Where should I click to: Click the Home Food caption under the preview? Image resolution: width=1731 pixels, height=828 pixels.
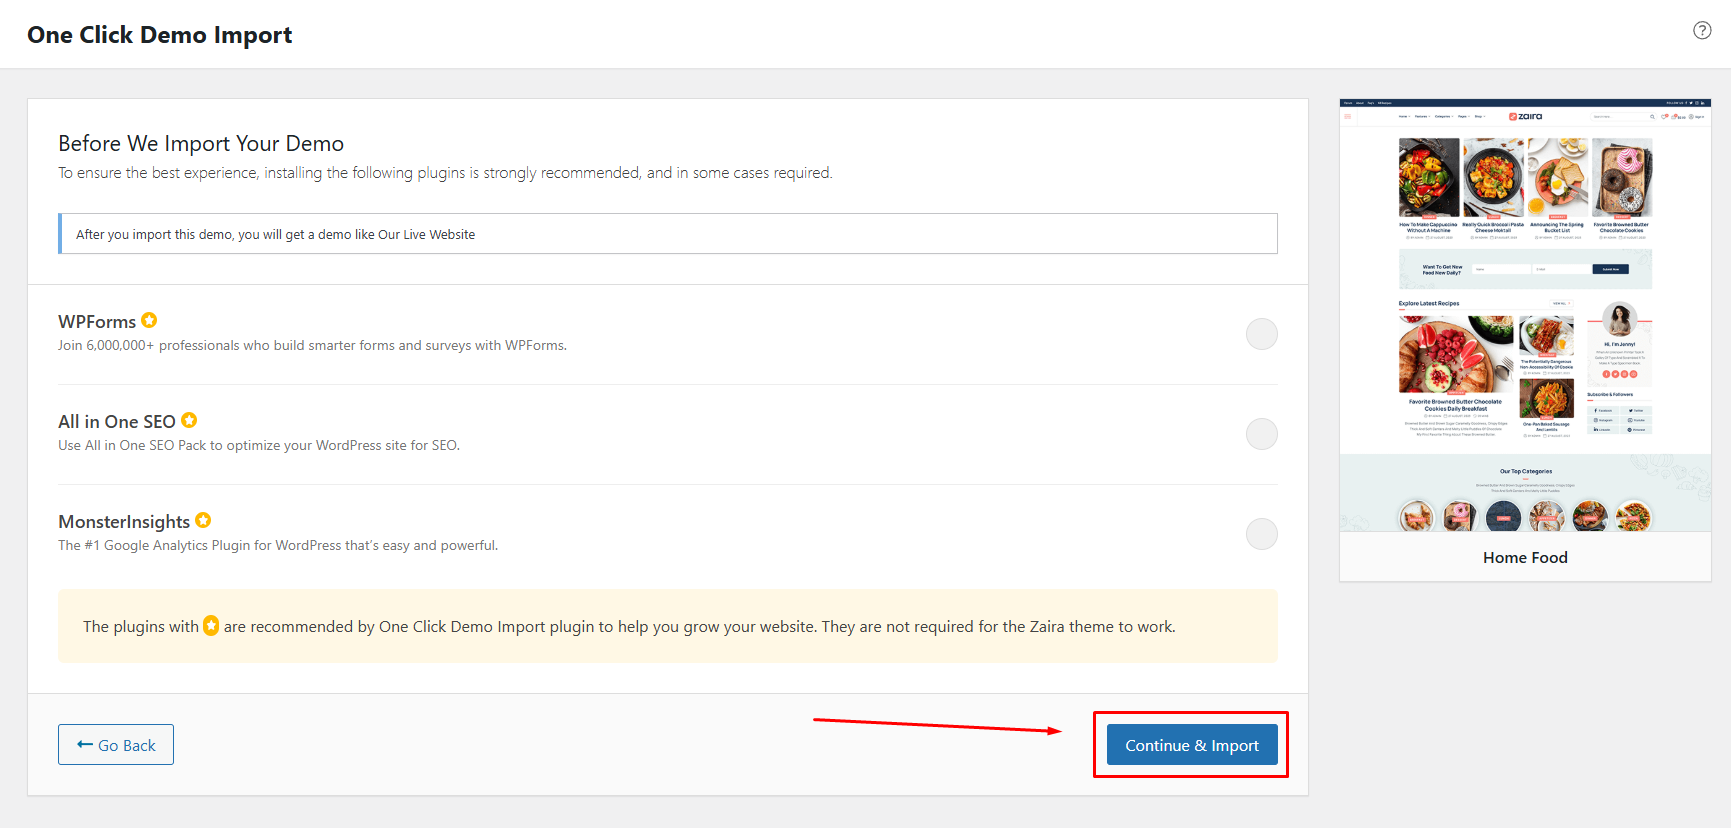click(x=1525, y=557)
